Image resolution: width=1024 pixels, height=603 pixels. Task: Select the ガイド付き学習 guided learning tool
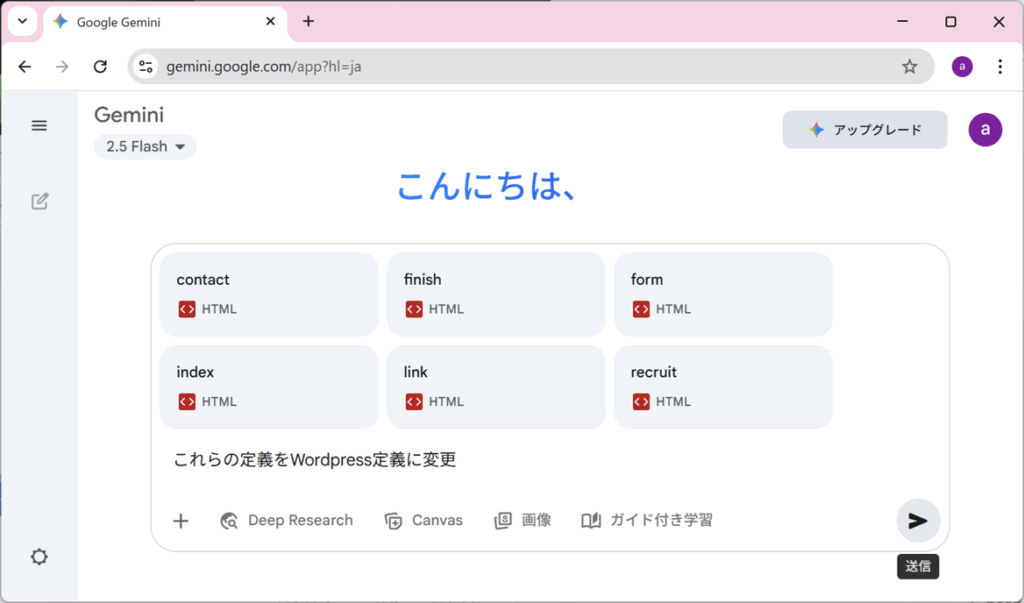(647, 521)
